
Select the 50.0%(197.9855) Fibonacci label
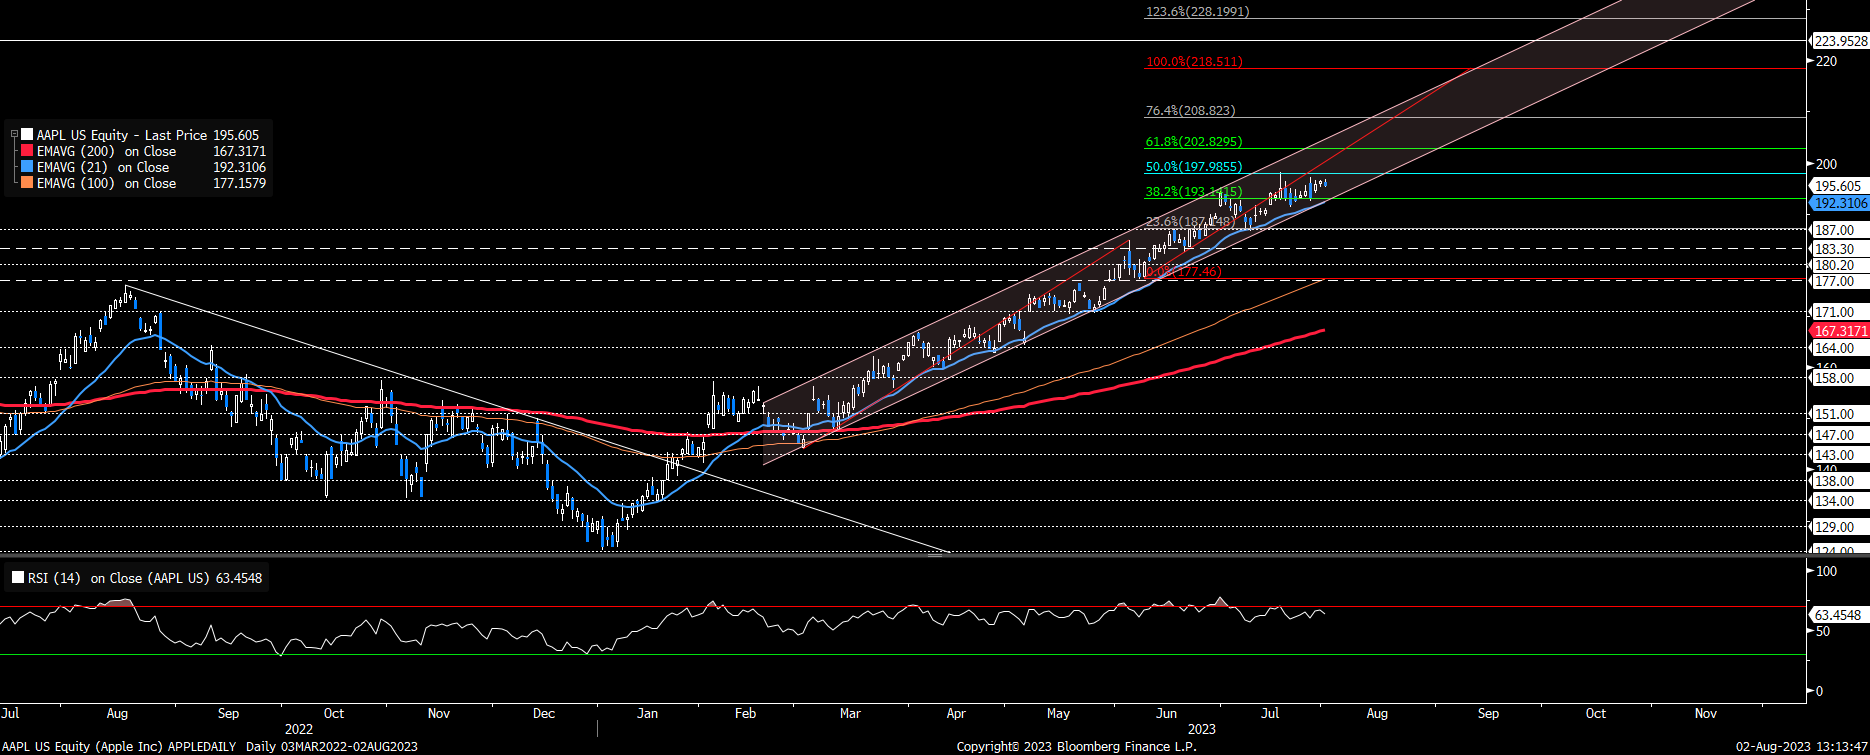(1194, 167)
